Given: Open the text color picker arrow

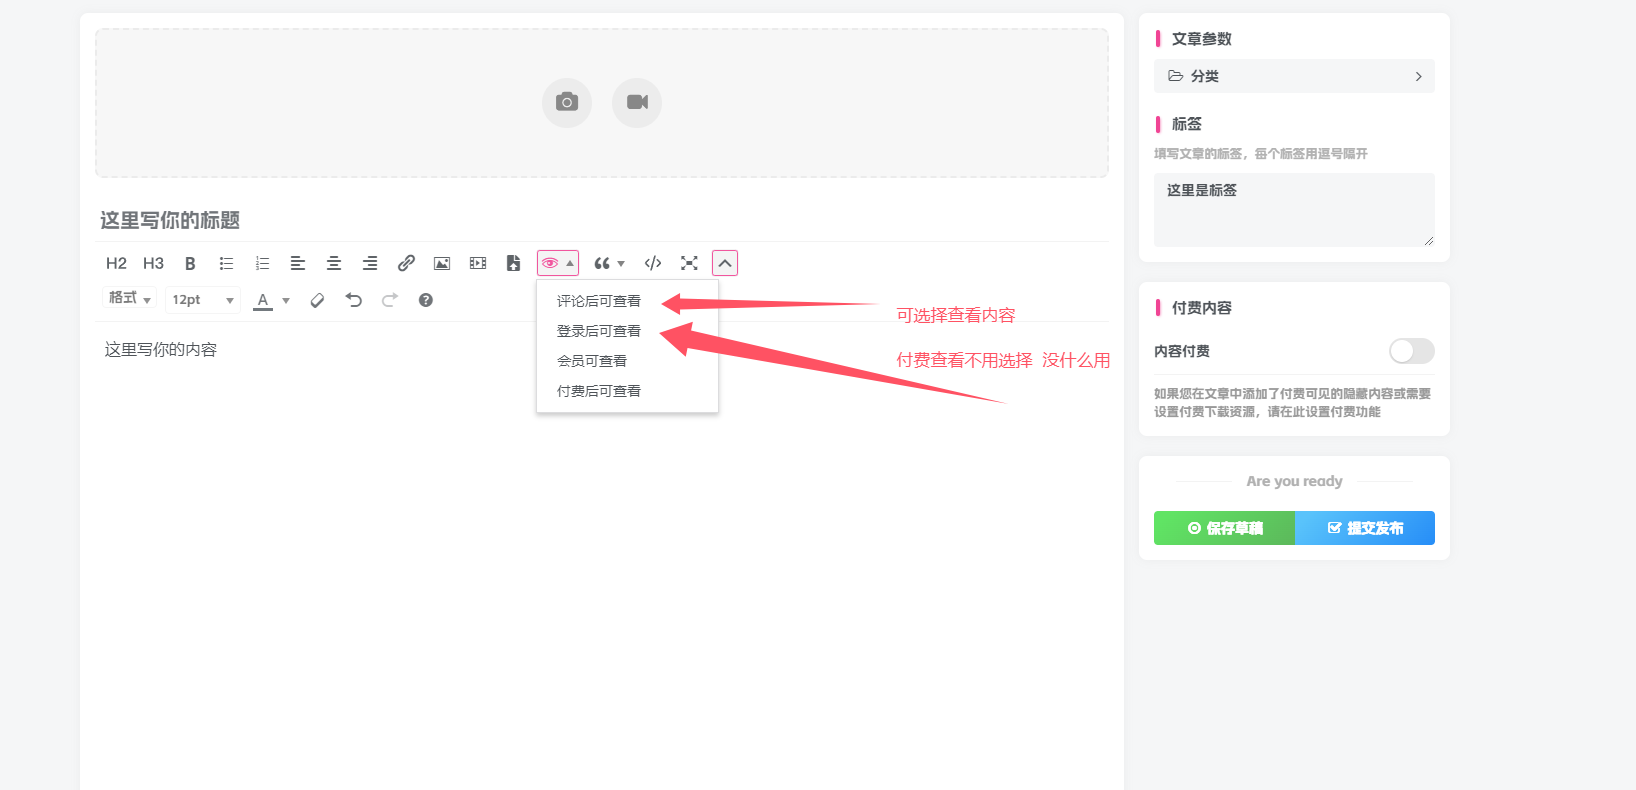Looking at the screenshot, I should 286,300.
